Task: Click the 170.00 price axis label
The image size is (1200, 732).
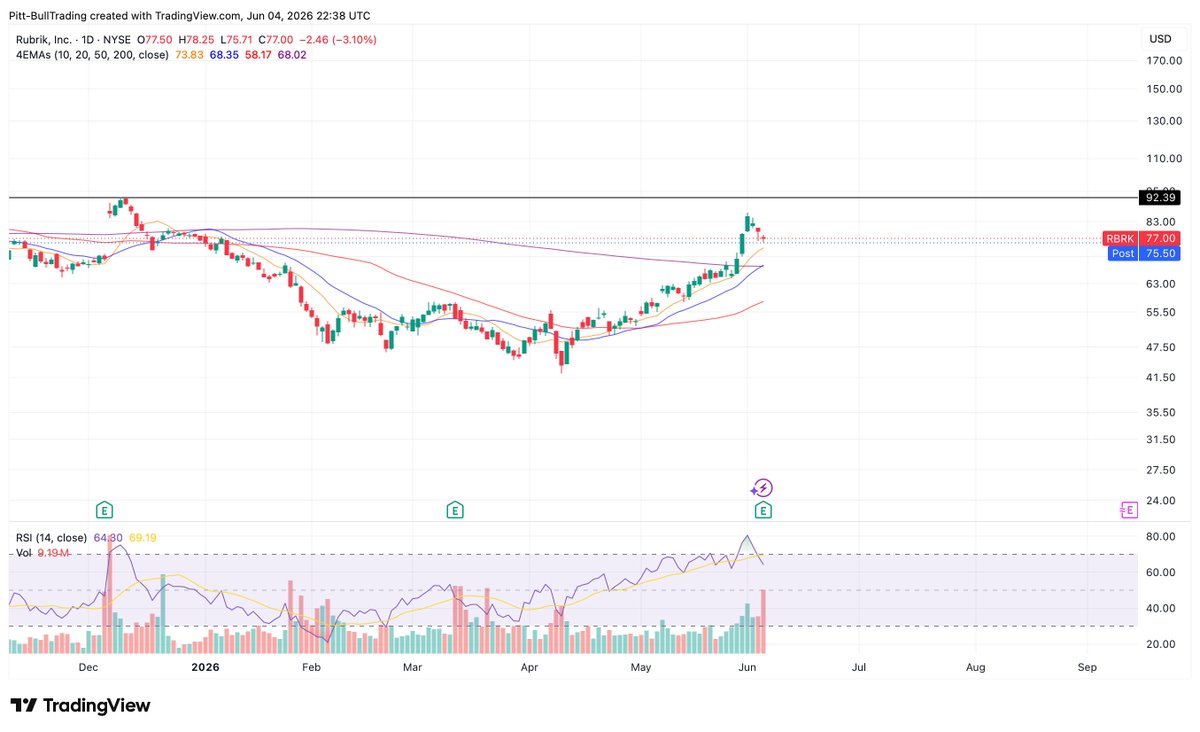Action: pos(1166,59)
